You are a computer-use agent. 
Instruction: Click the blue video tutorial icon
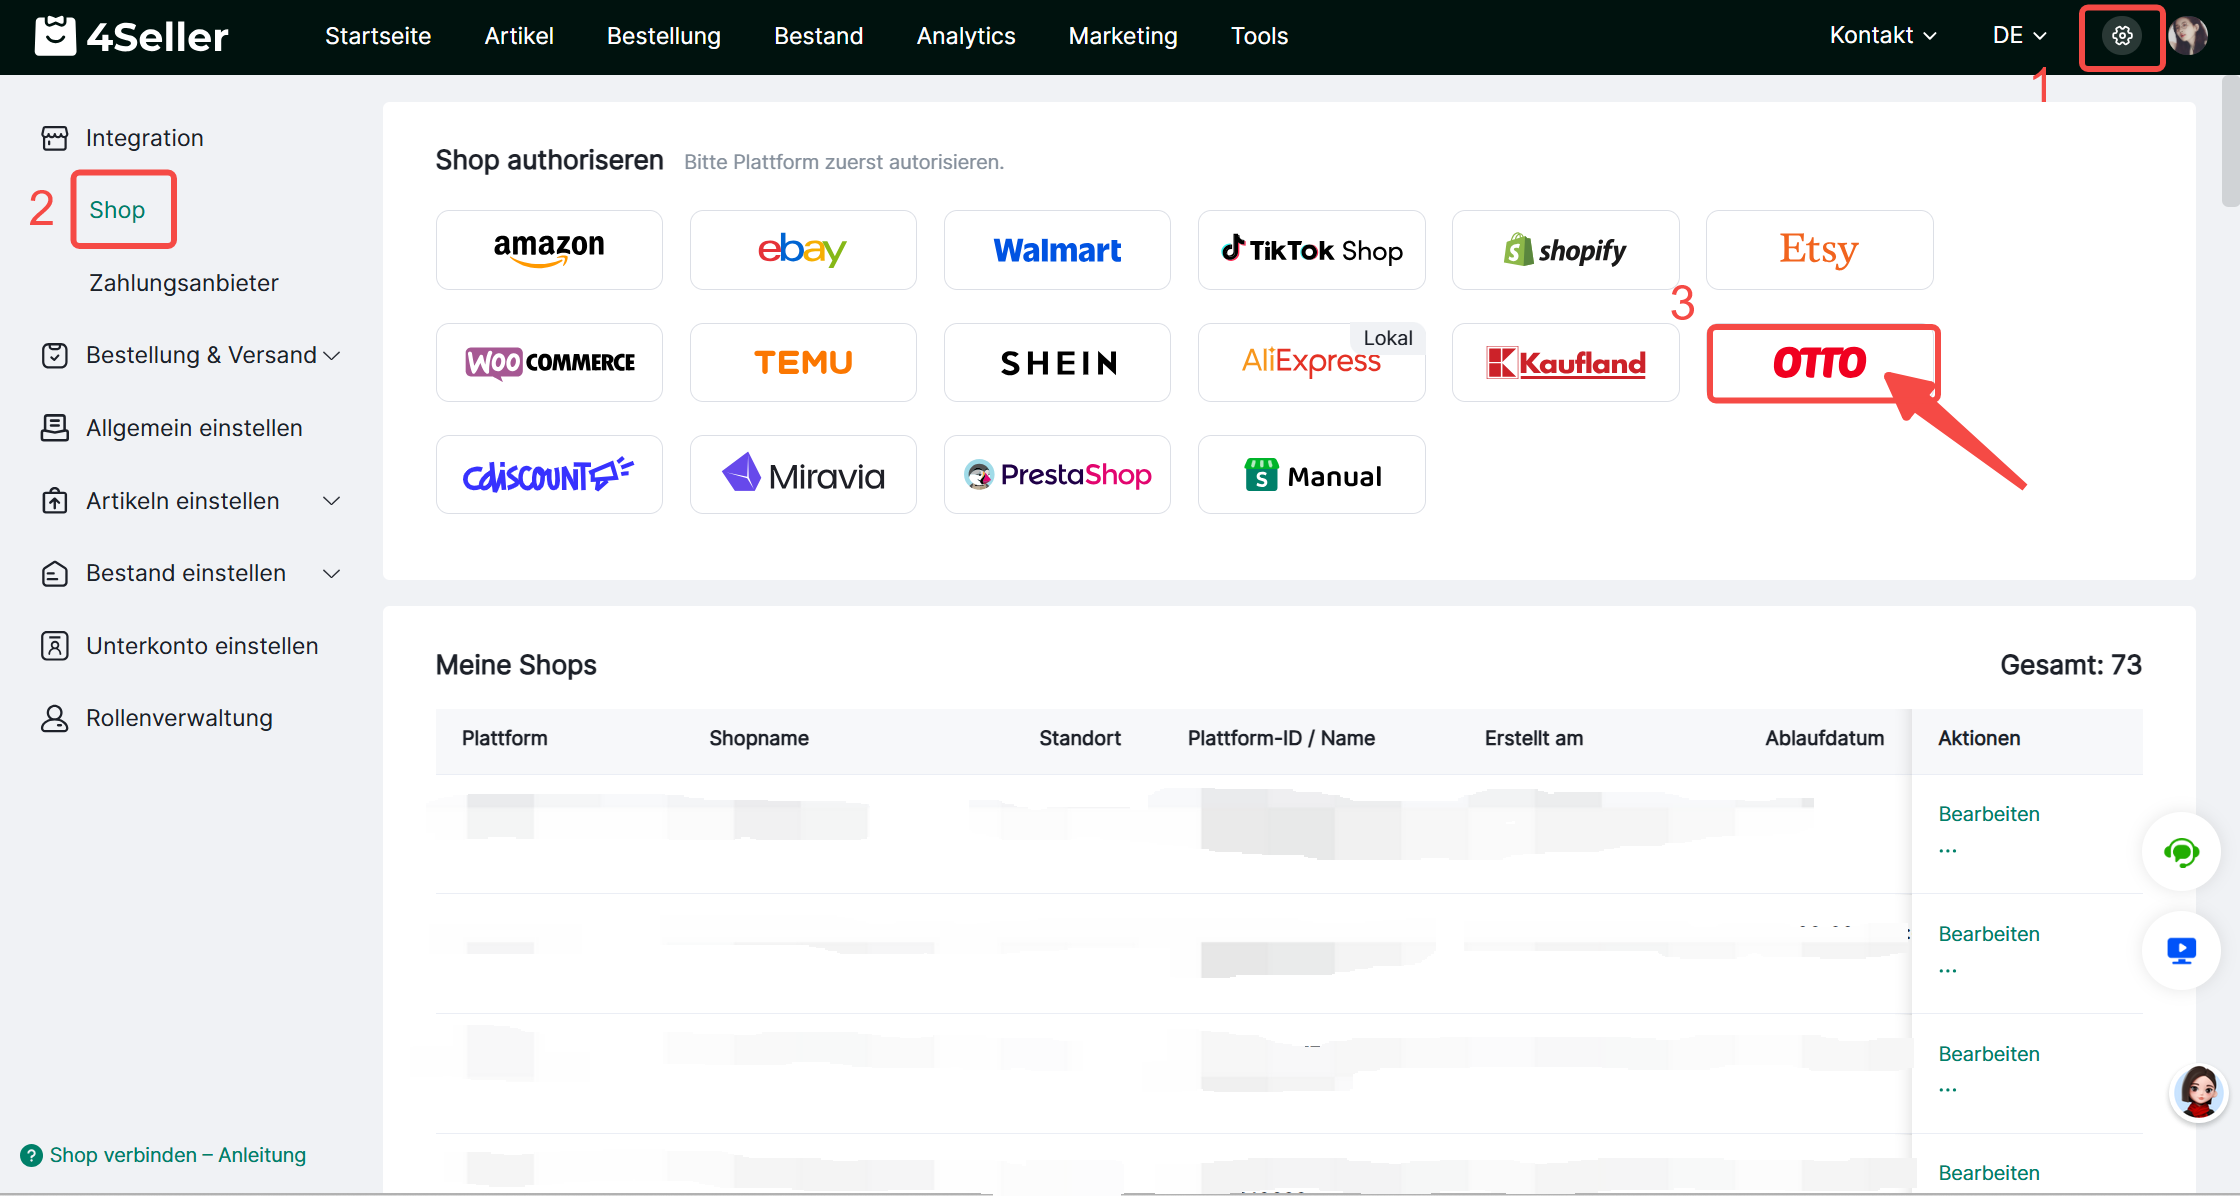tap(2180, 950)
